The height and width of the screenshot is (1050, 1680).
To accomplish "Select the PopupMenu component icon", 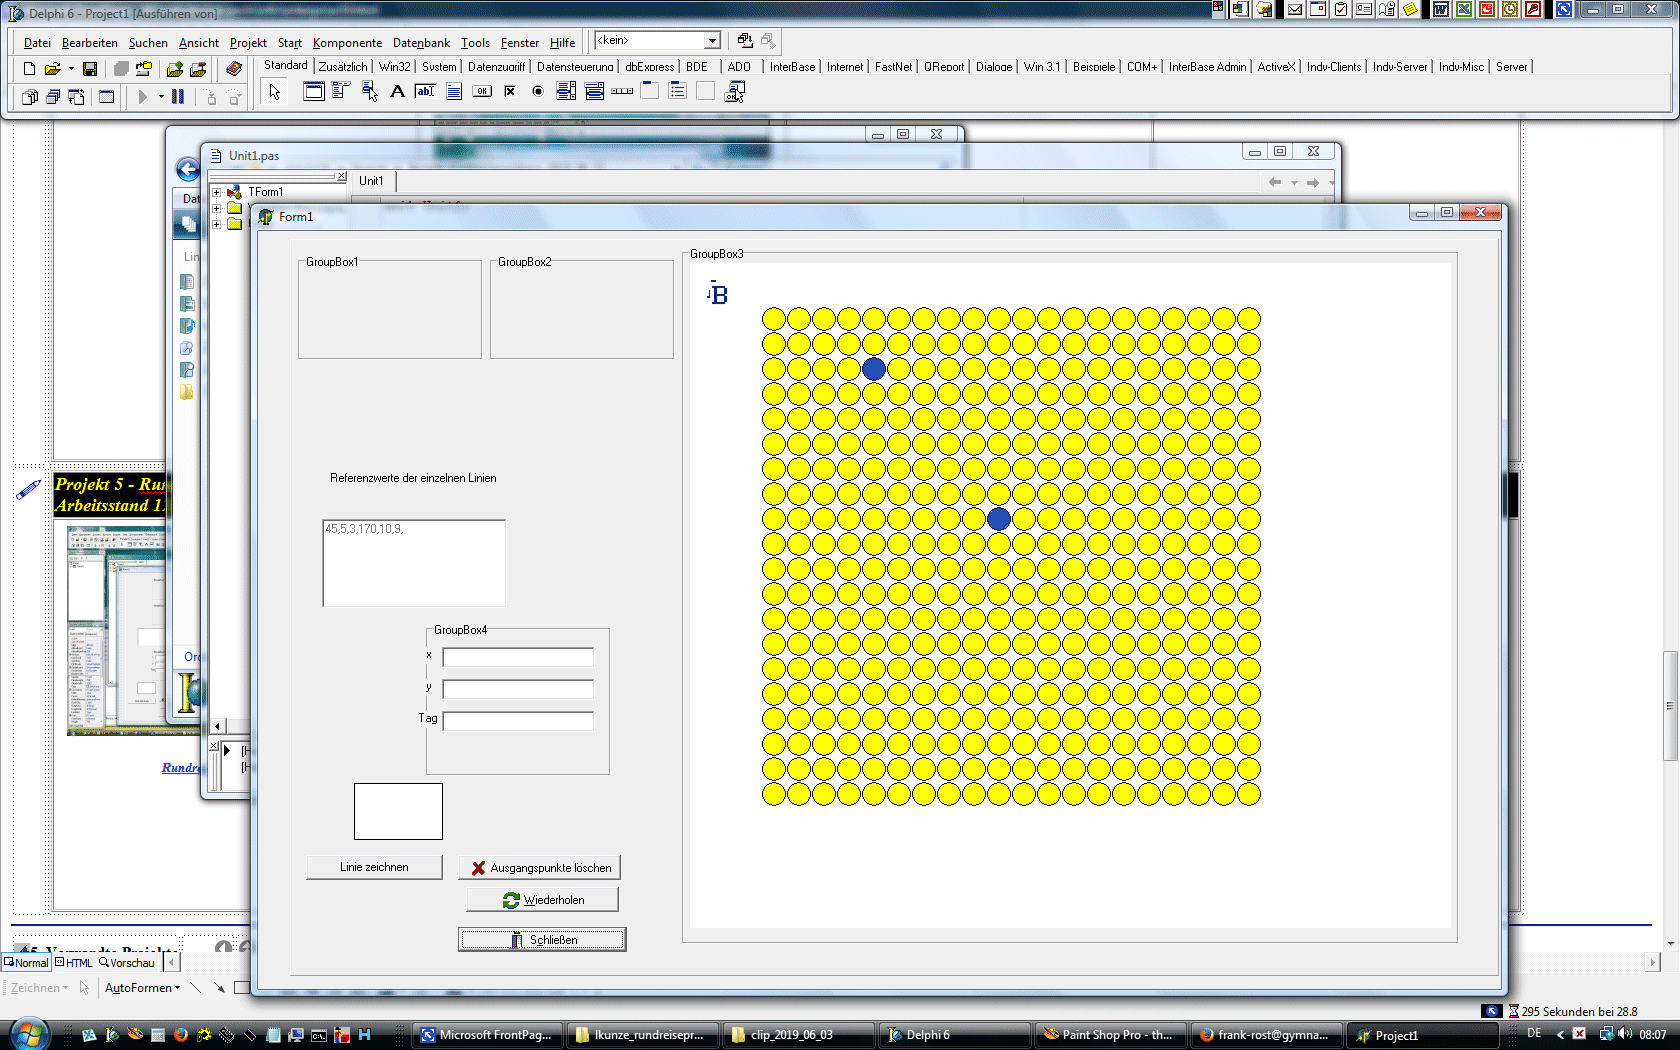I will click(x=370, y=91).
